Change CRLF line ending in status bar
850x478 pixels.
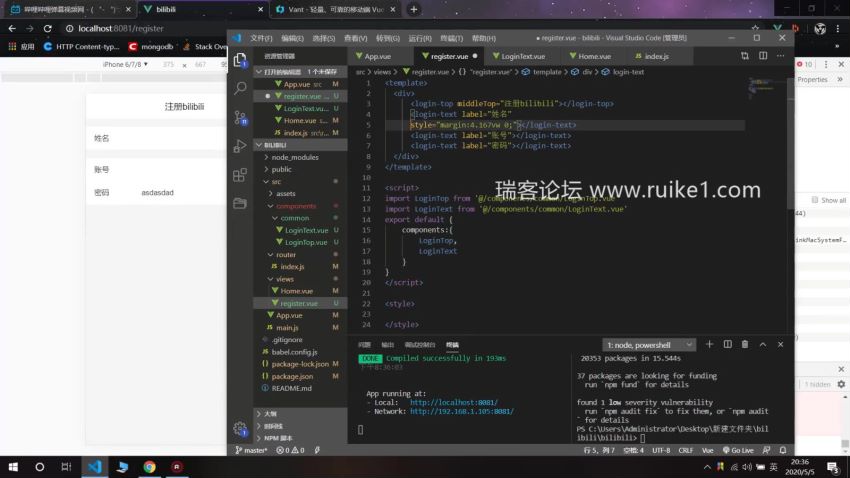pos(686,450)
